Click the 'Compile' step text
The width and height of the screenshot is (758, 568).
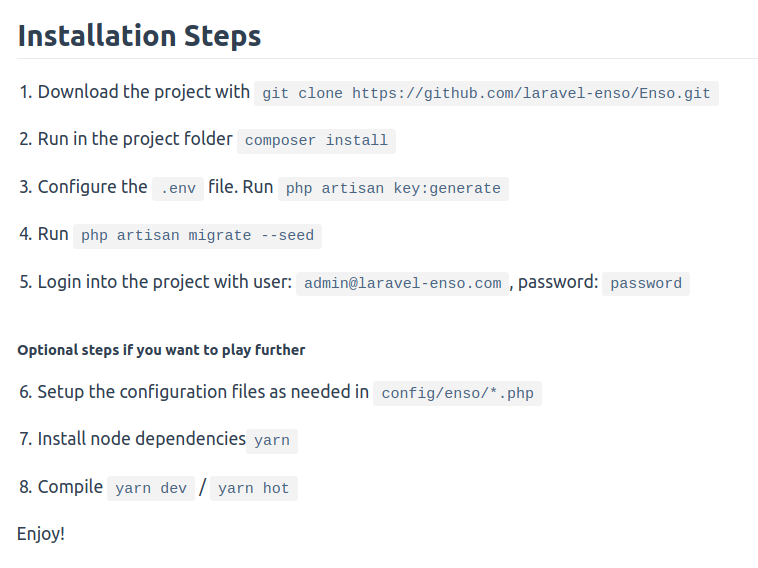70,487
